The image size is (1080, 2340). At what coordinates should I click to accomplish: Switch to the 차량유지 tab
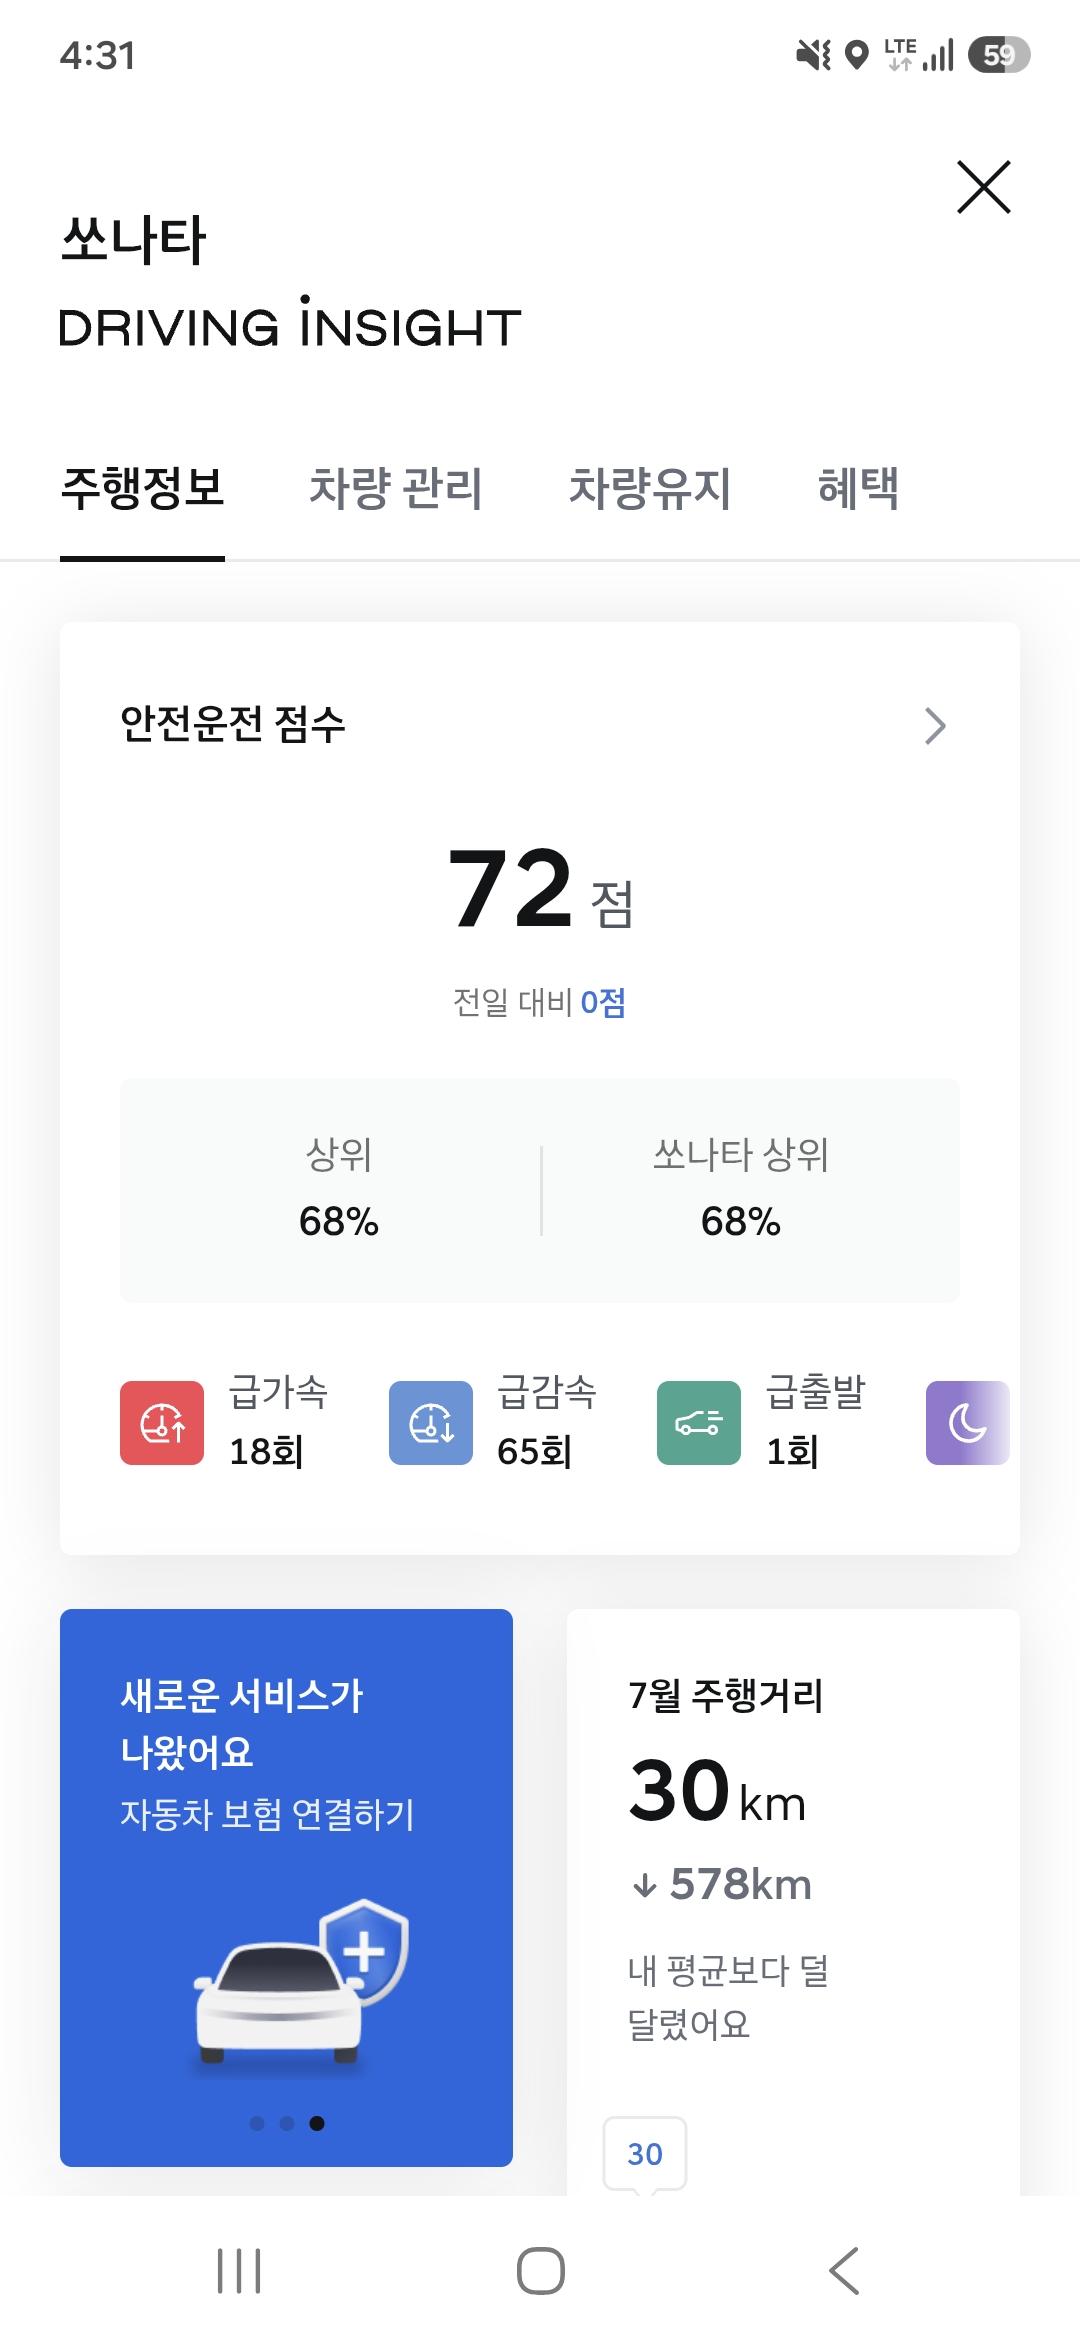650,489
